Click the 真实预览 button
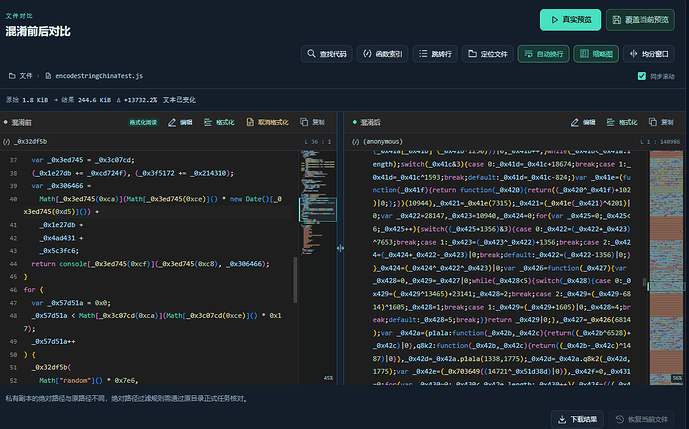689x429 pixels. tap(570, 20)
